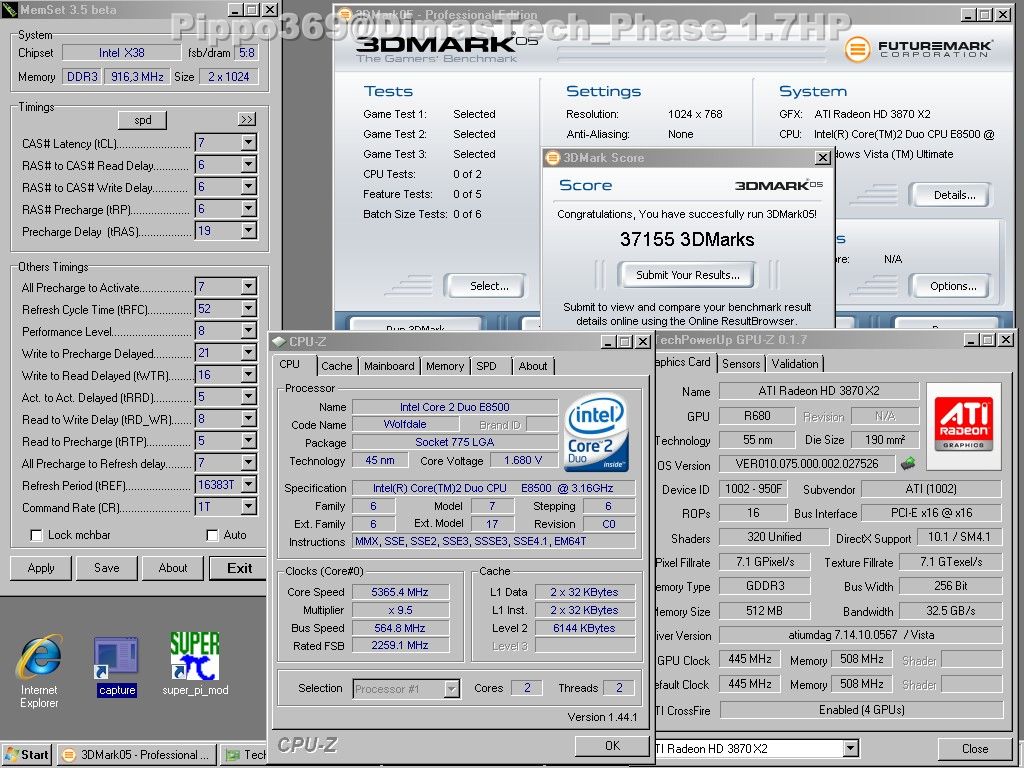Click the BIOS version save chip icon in GPU-Z
1024x768 pixels.
pyautogui.click(x=908, y=464)
